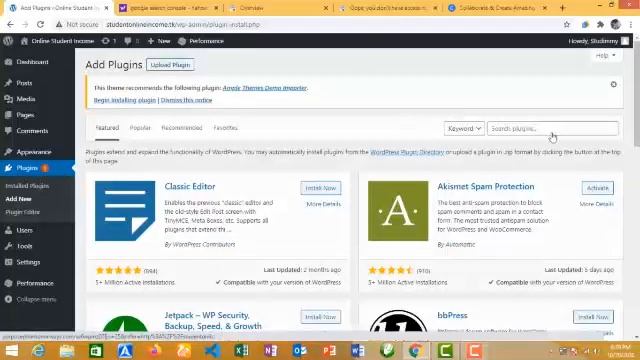
Task: View More Details for Classic Editor
Action: pyautogui.click(x=323, y=204)
